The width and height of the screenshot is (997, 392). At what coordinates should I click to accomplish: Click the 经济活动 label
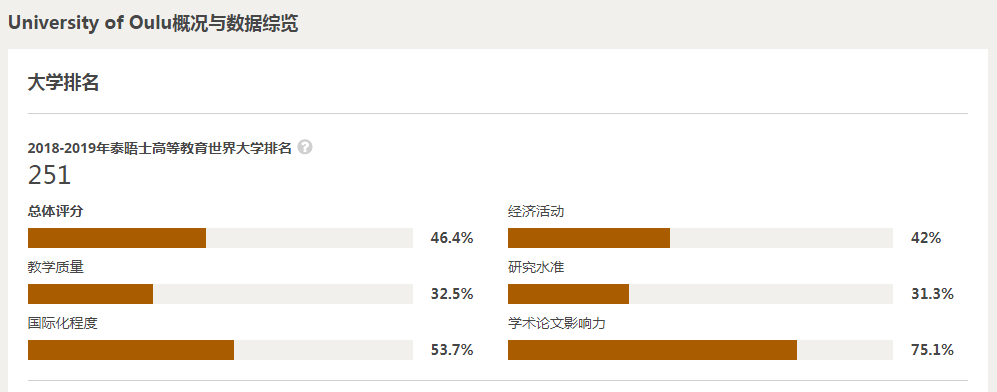click(536, 212)
